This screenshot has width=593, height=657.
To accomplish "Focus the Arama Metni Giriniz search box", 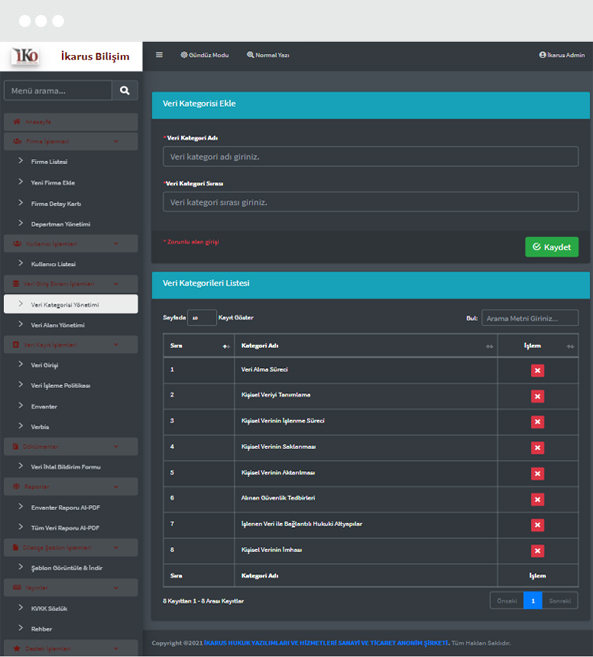I will pos(530,318).
